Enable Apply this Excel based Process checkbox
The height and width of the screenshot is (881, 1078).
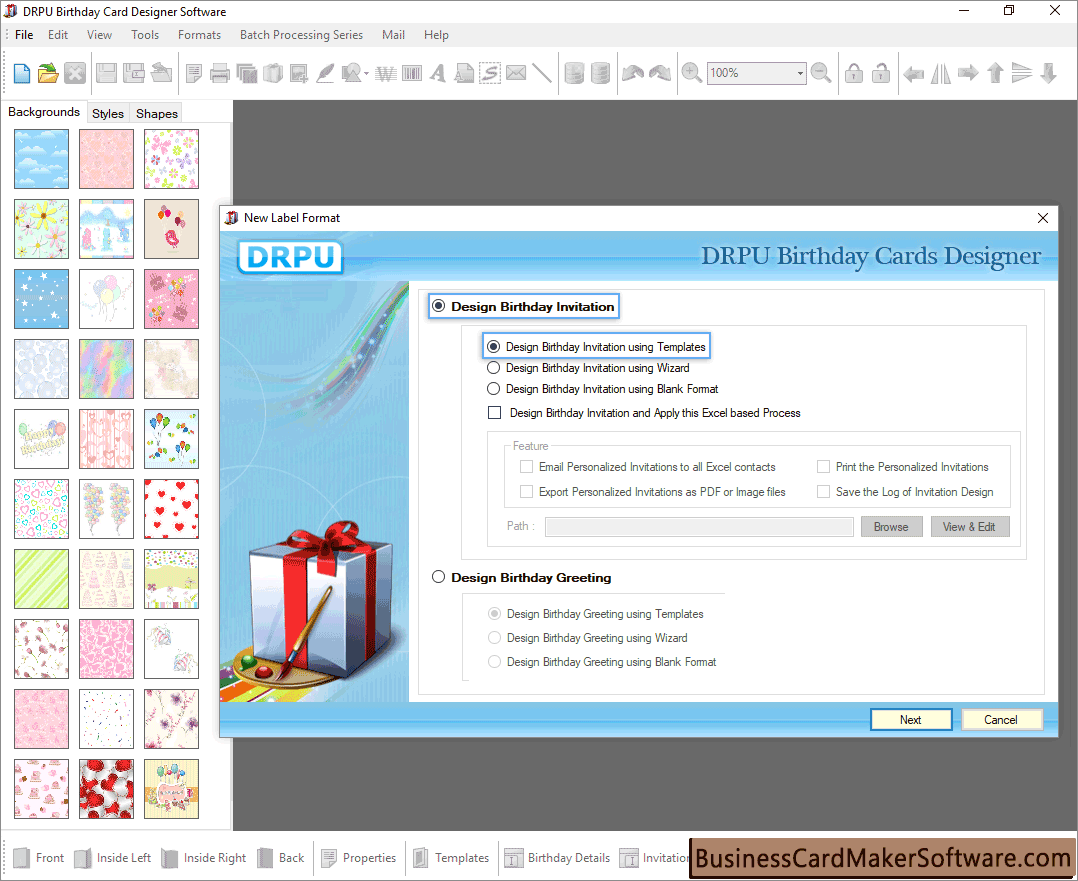(494, 413)
